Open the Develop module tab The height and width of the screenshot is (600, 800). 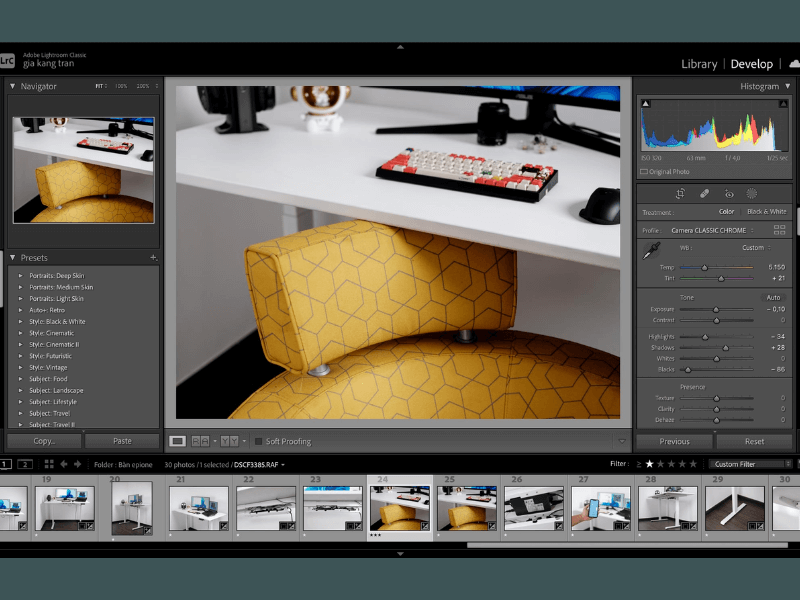click(x=752, y=64)
